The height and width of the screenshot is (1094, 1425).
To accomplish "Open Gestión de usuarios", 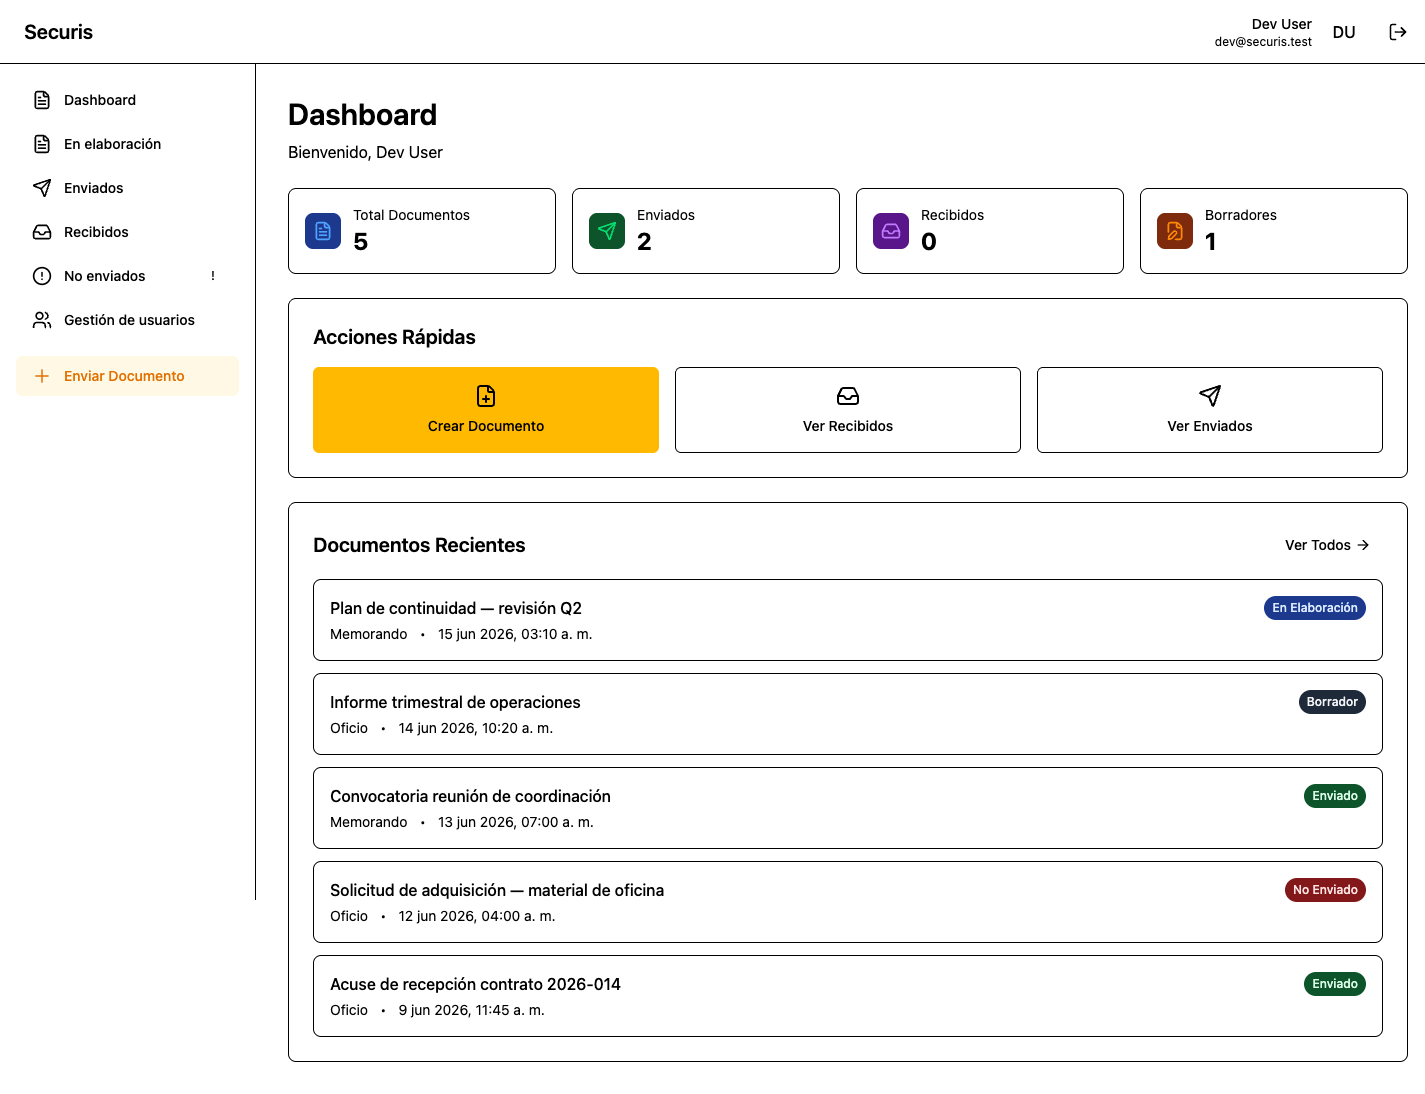I will tap(127, 320).
